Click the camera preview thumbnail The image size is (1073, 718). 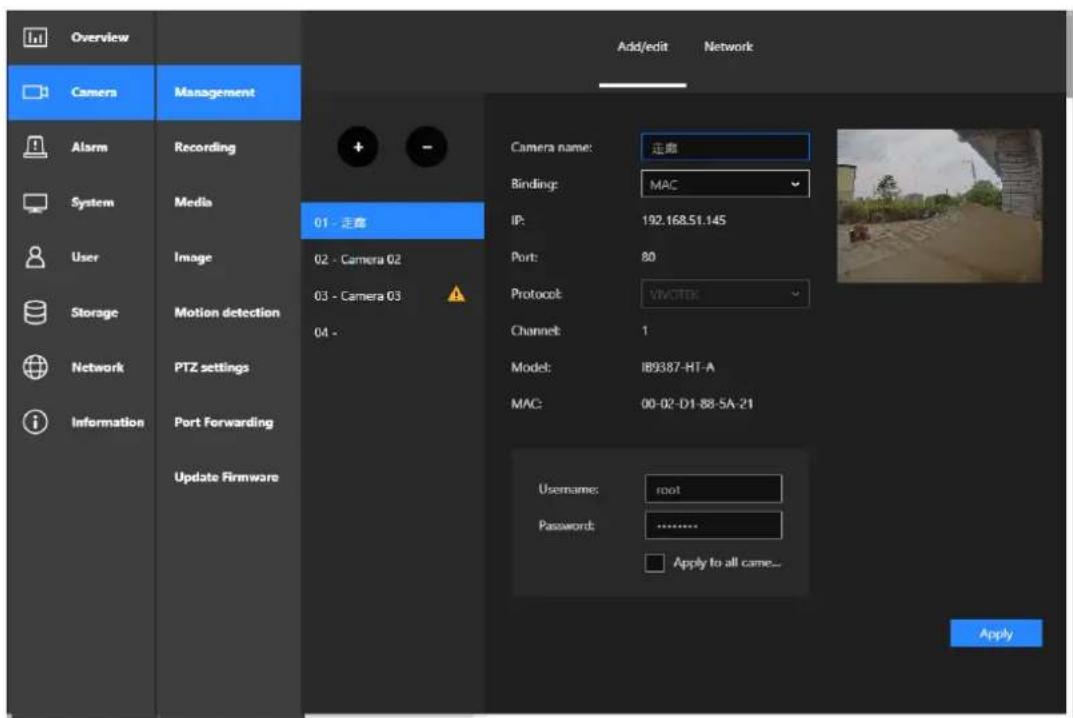(x=940, y=205)
